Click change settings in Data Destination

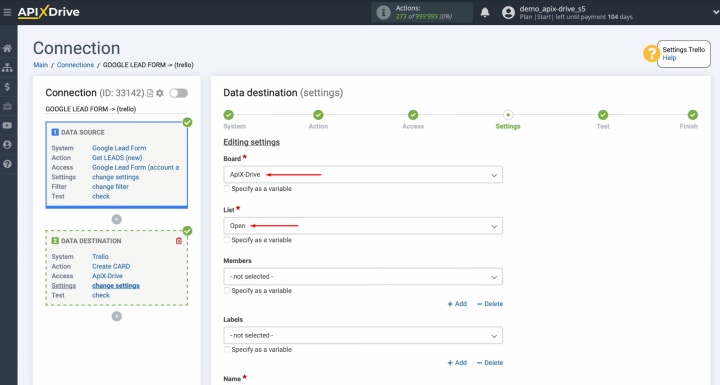coord(116,285)
